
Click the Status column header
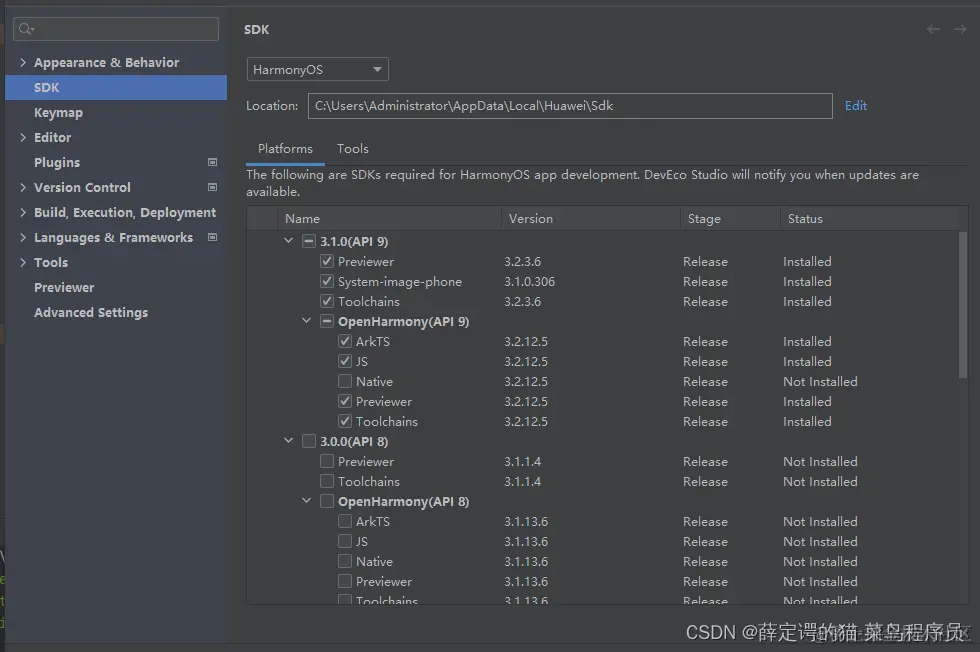click(x=869, y=219)
